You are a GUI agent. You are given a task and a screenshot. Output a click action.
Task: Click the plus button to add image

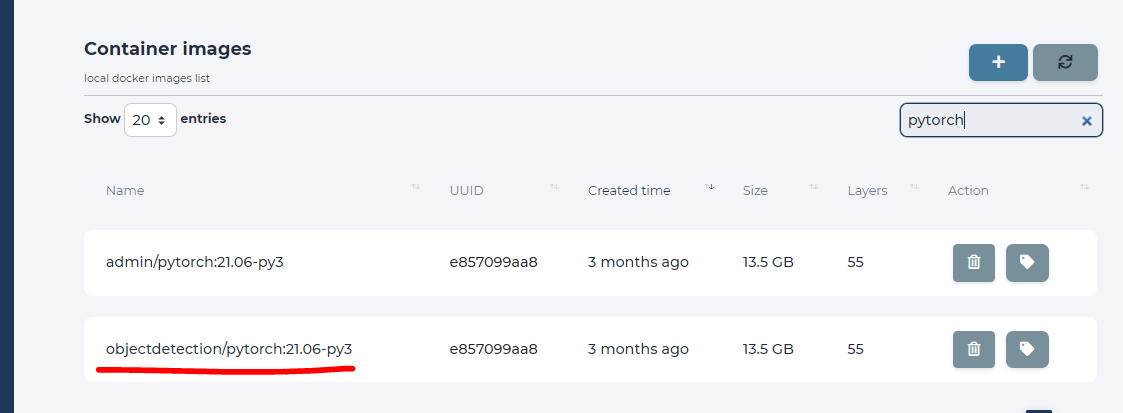(x=998, y=62)
